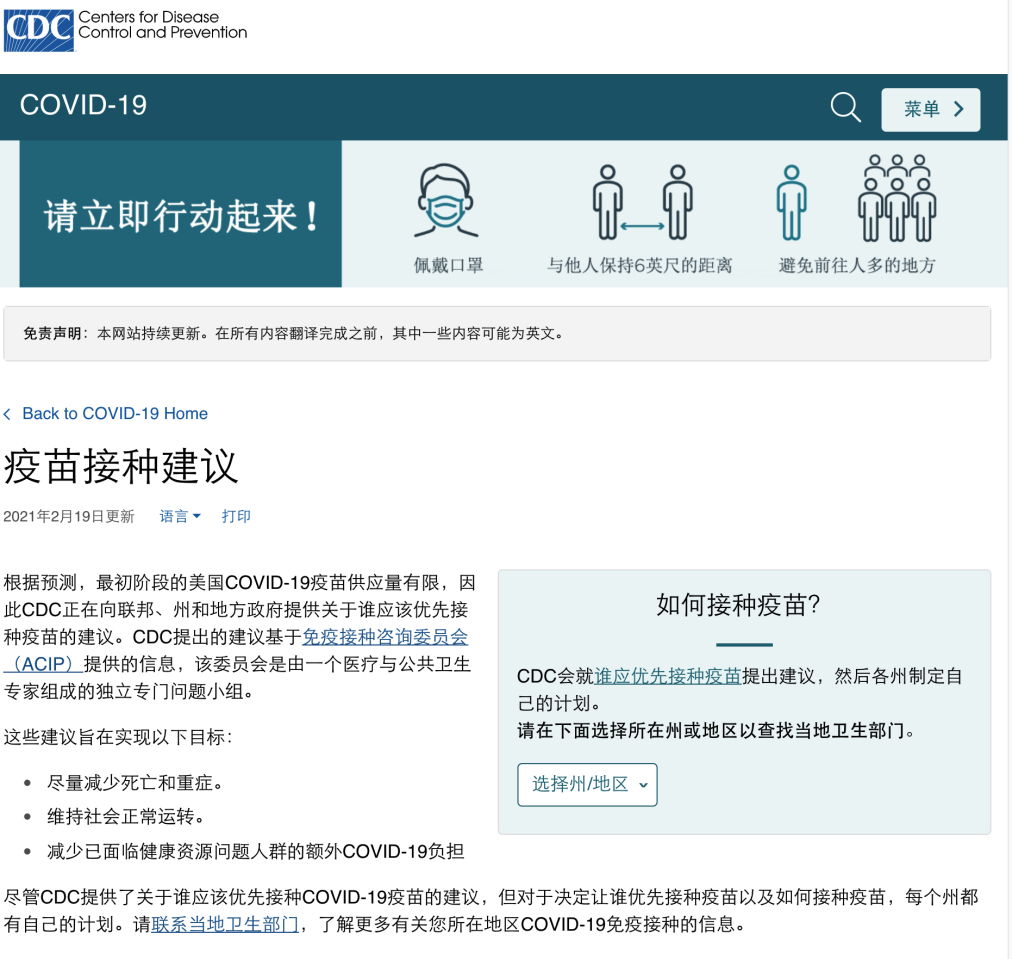Click the face mask icon
The width and height of the screenshot is (1012, 959).
446,201
